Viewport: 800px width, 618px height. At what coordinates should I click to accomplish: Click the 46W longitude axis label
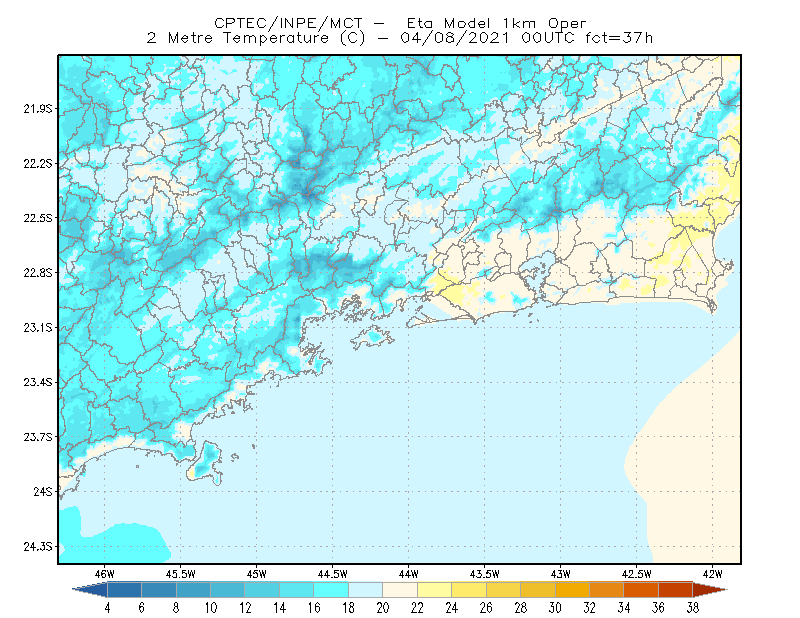[105, 574]
